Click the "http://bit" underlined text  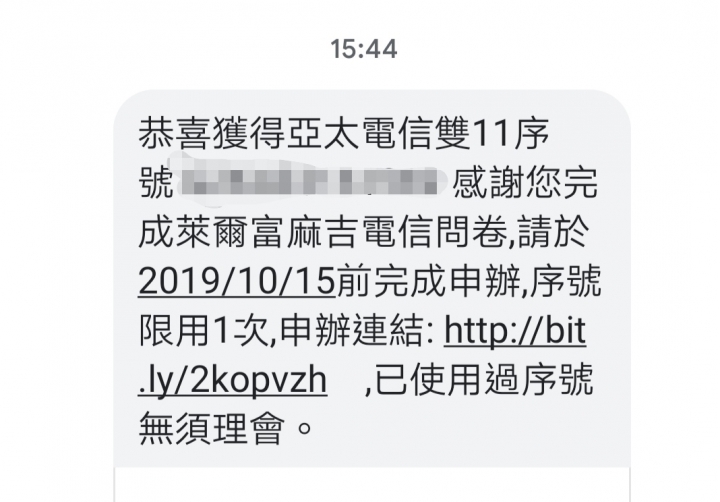coord(515,332)
